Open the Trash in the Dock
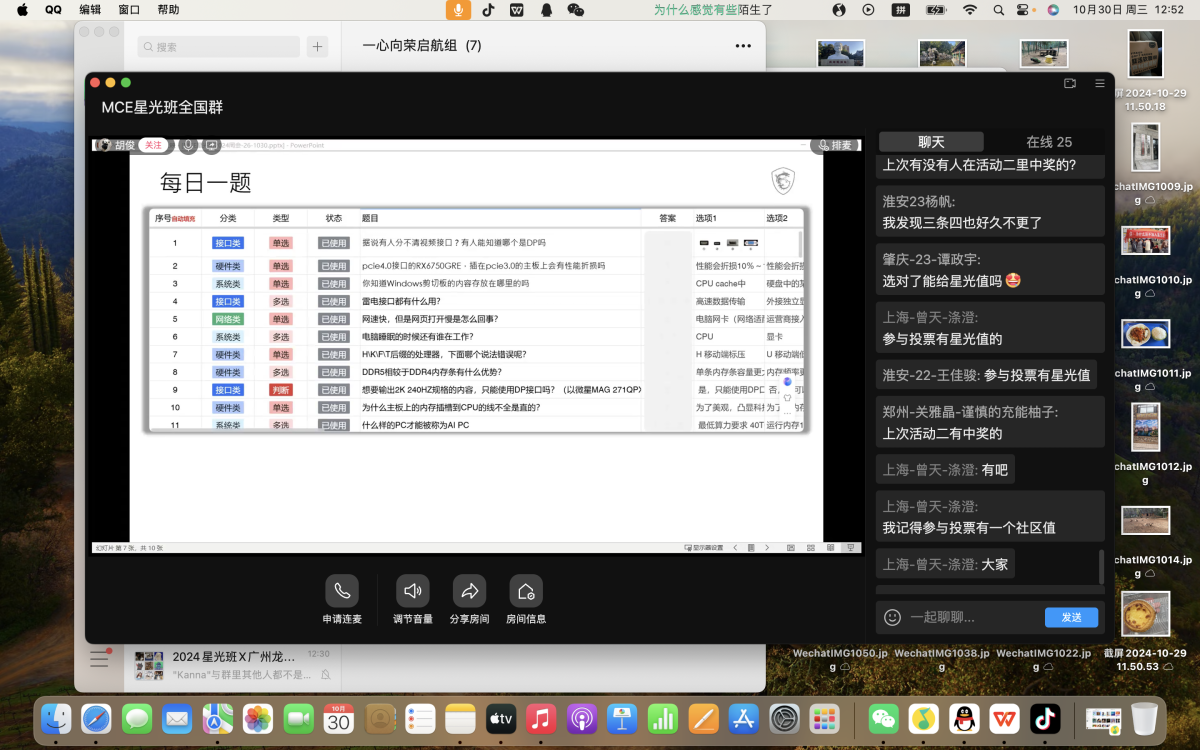Viewport: 1200px width, 750px height. pyautogui.click(x=1144, y=718)
